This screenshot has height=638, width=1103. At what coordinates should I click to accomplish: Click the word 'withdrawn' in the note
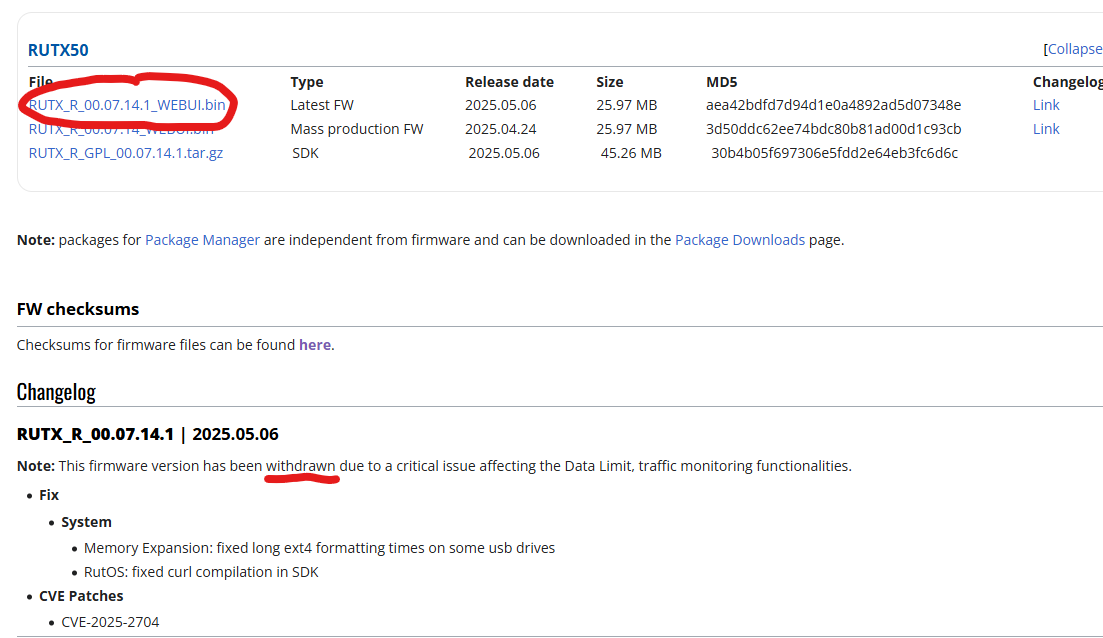pyautogui.click(x=300, y=466)
